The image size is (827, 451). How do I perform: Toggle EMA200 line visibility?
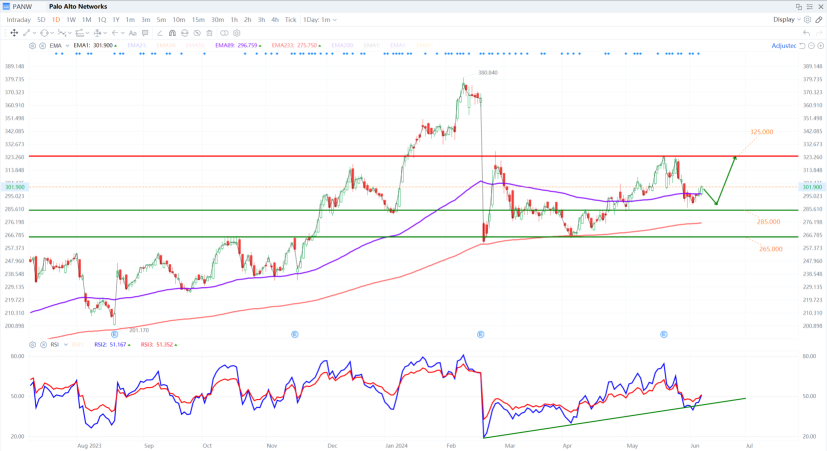(343, 45)
